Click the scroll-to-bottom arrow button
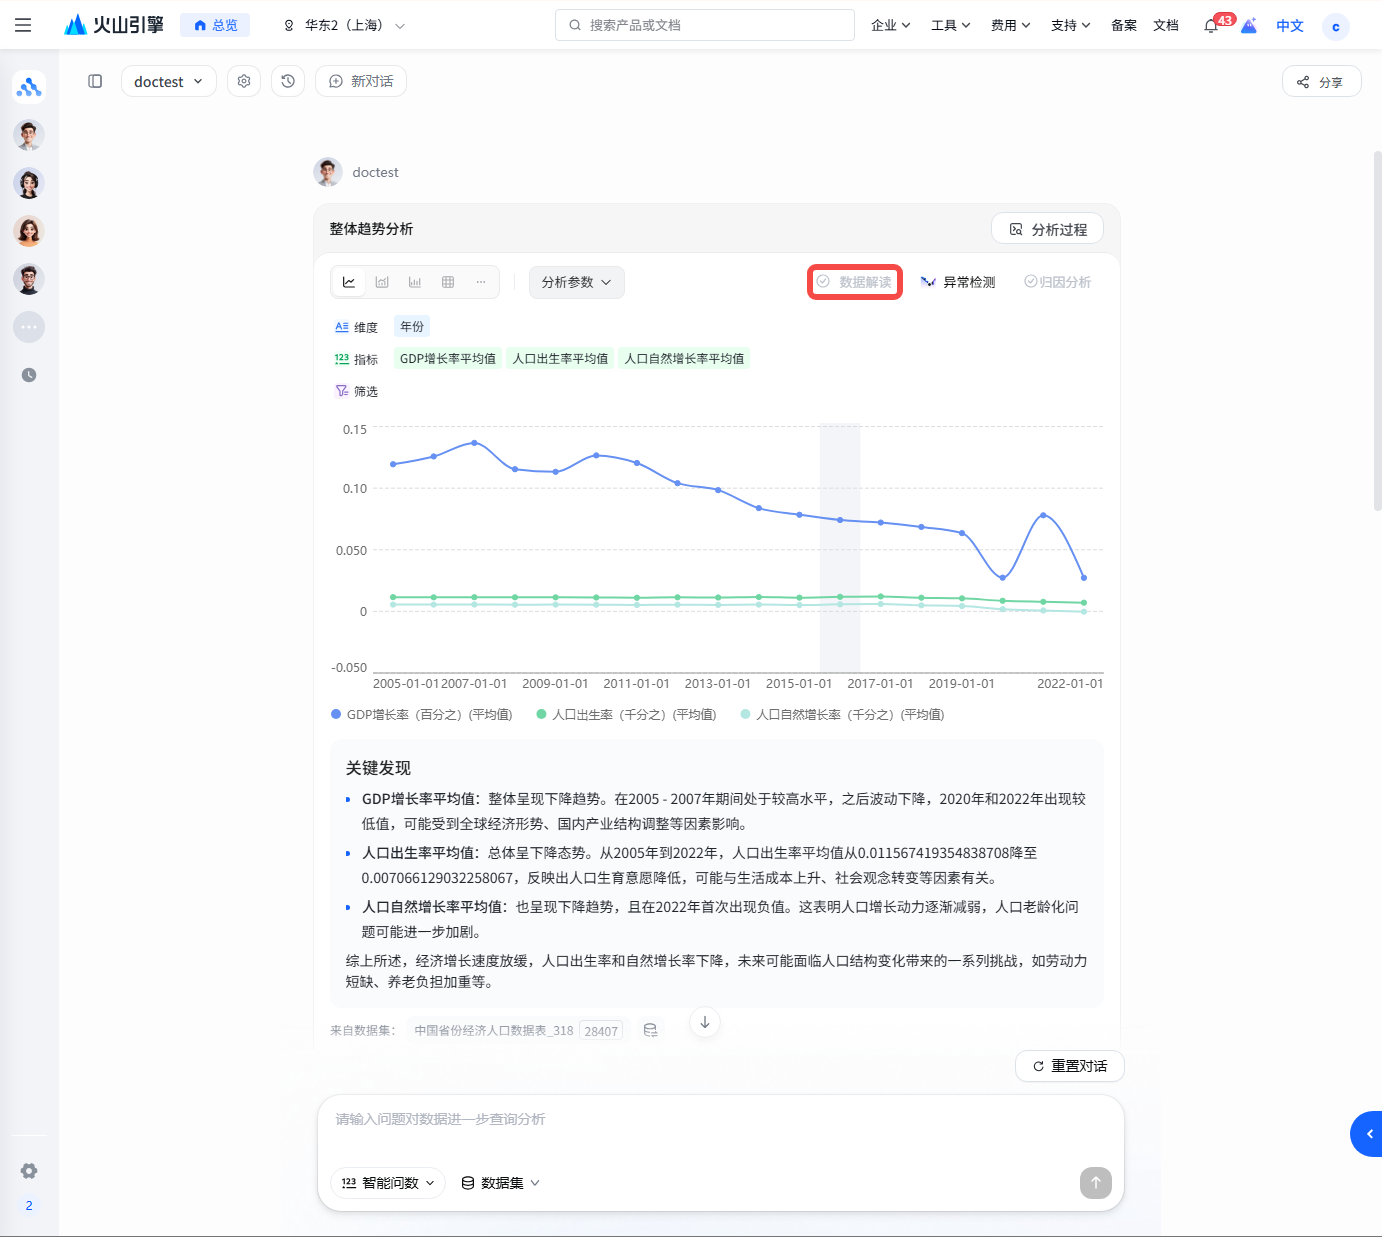 pos(705,1022)
